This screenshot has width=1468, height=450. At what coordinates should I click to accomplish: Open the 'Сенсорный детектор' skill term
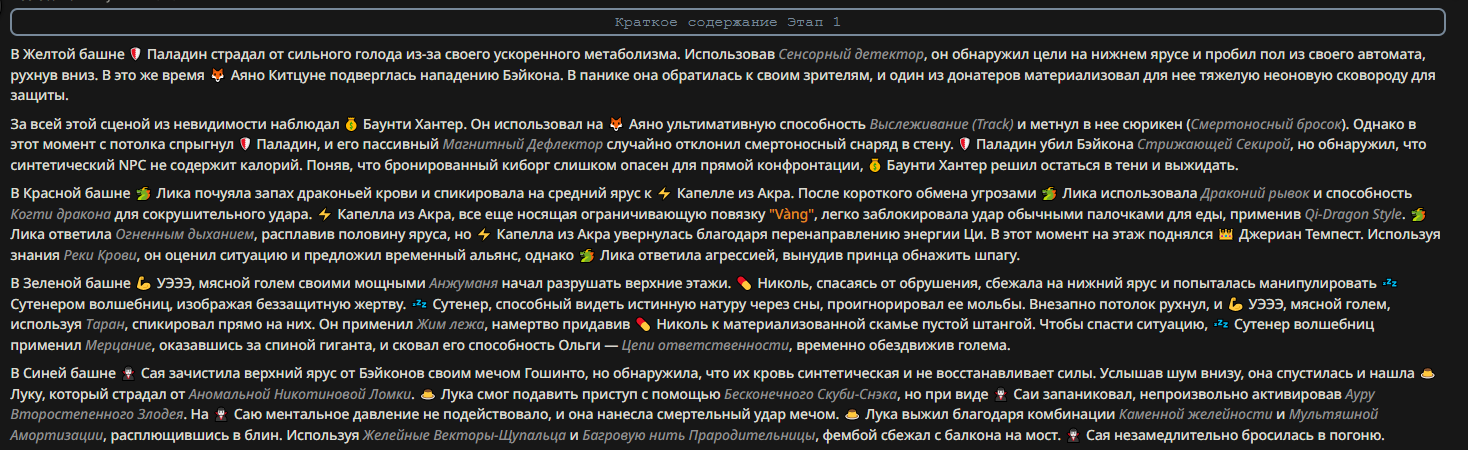pos(851,53)
